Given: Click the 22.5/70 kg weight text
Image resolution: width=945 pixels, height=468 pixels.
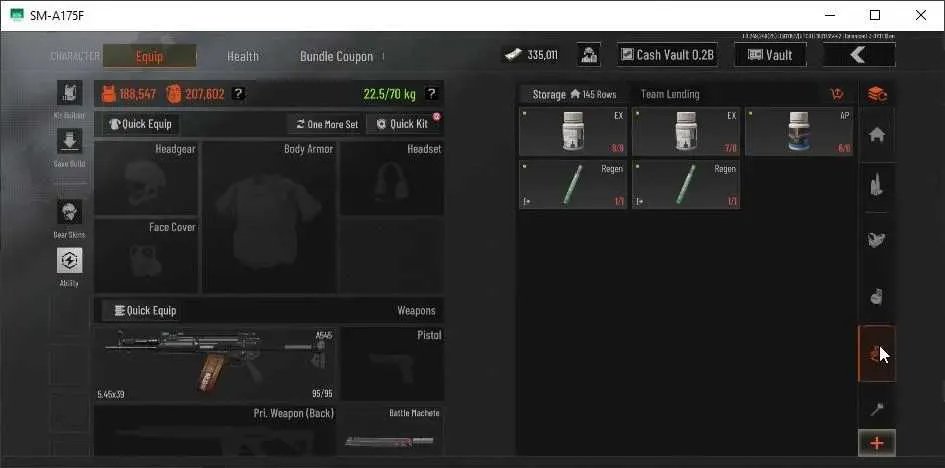Looking at the screenshot, I should (389, 94).
